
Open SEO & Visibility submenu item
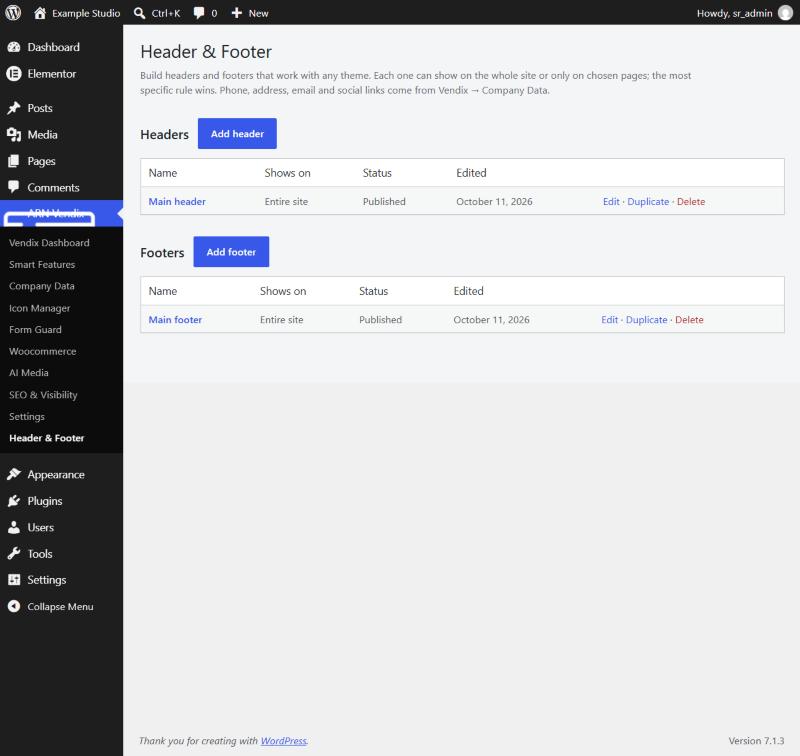tap(43, 395)
